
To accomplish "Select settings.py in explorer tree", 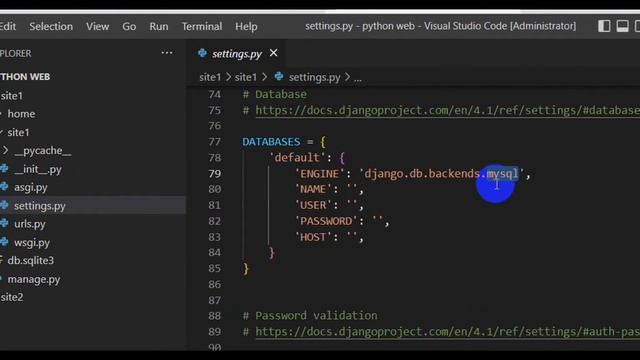I will 93,205.
